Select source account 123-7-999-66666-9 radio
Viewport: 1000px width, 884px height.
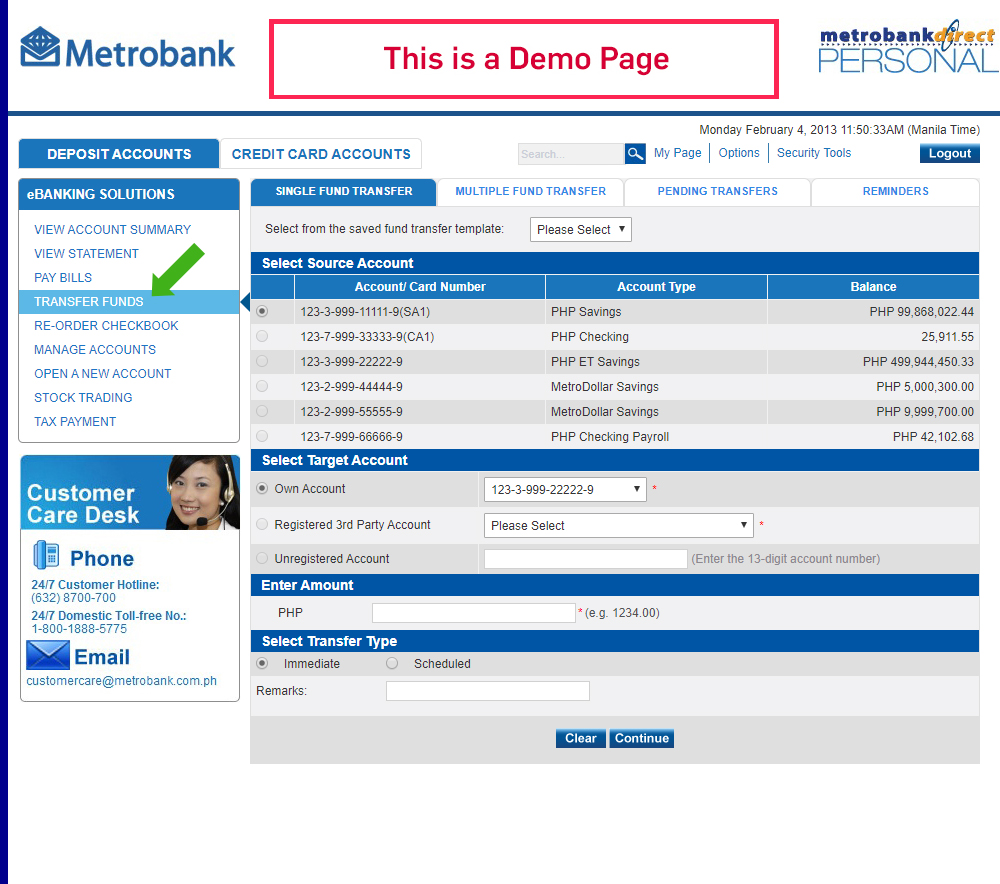tap(262, 436)
